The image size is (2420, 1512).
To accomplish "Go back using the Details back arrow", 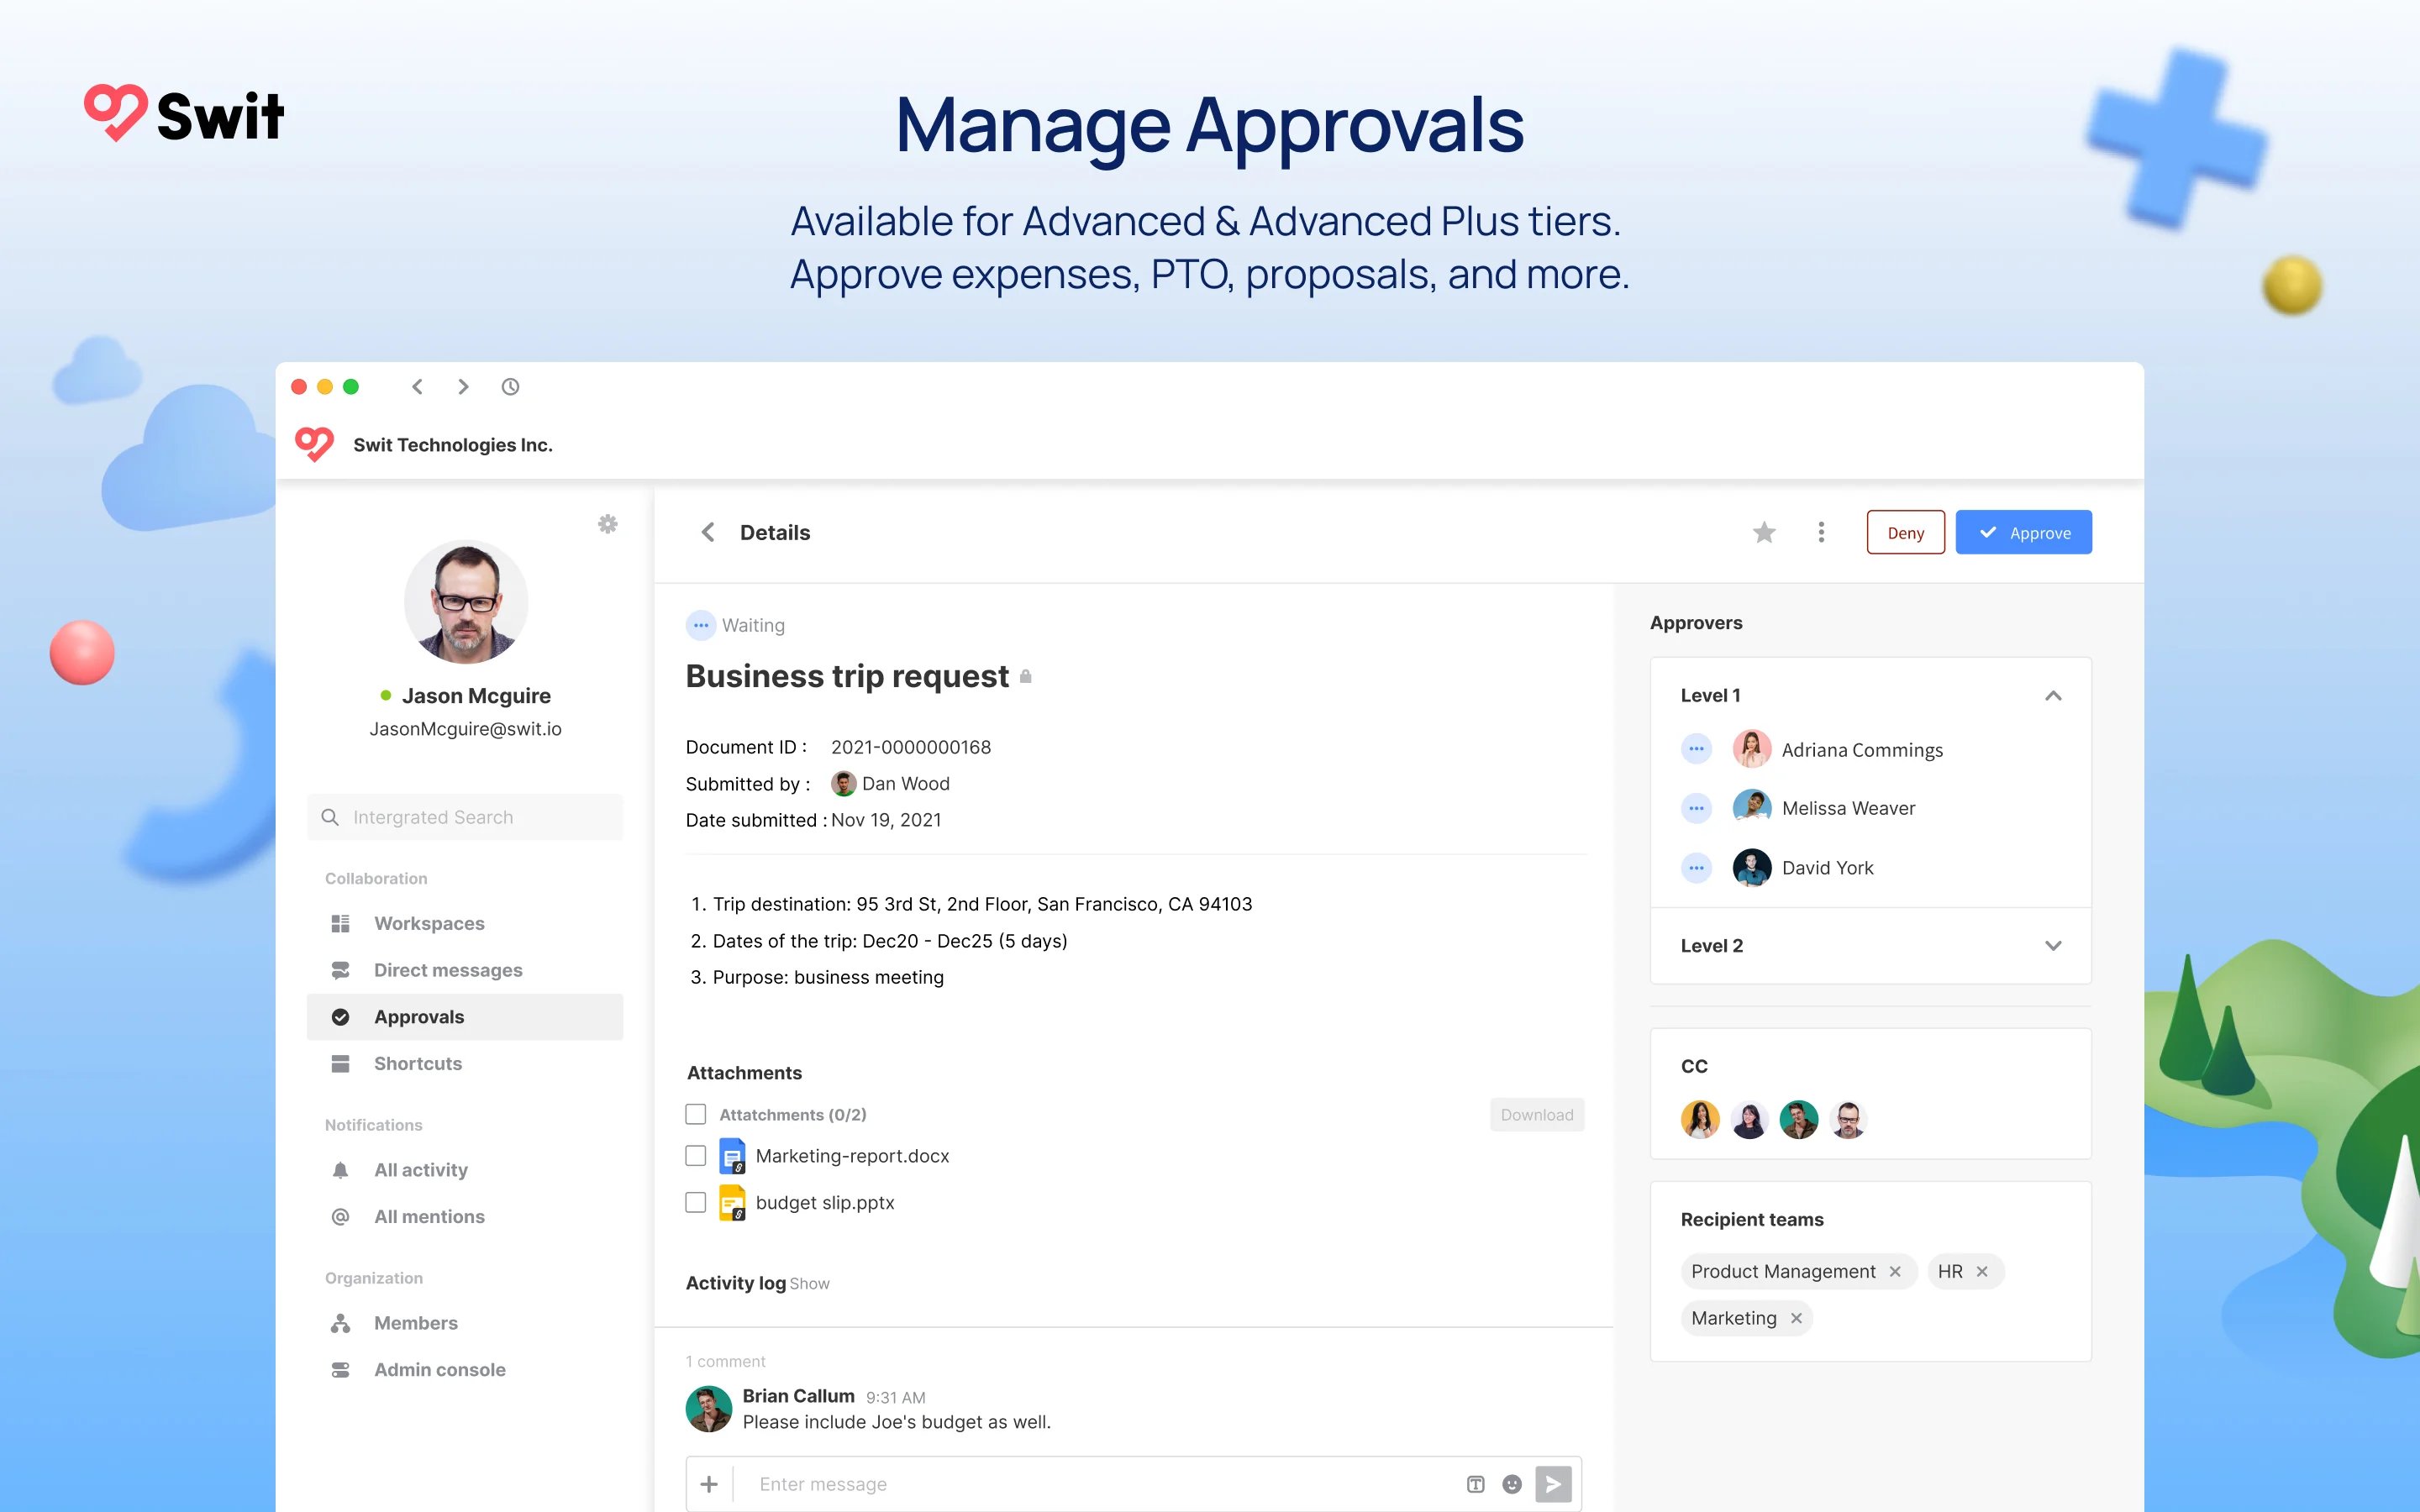I will [708, 532].
